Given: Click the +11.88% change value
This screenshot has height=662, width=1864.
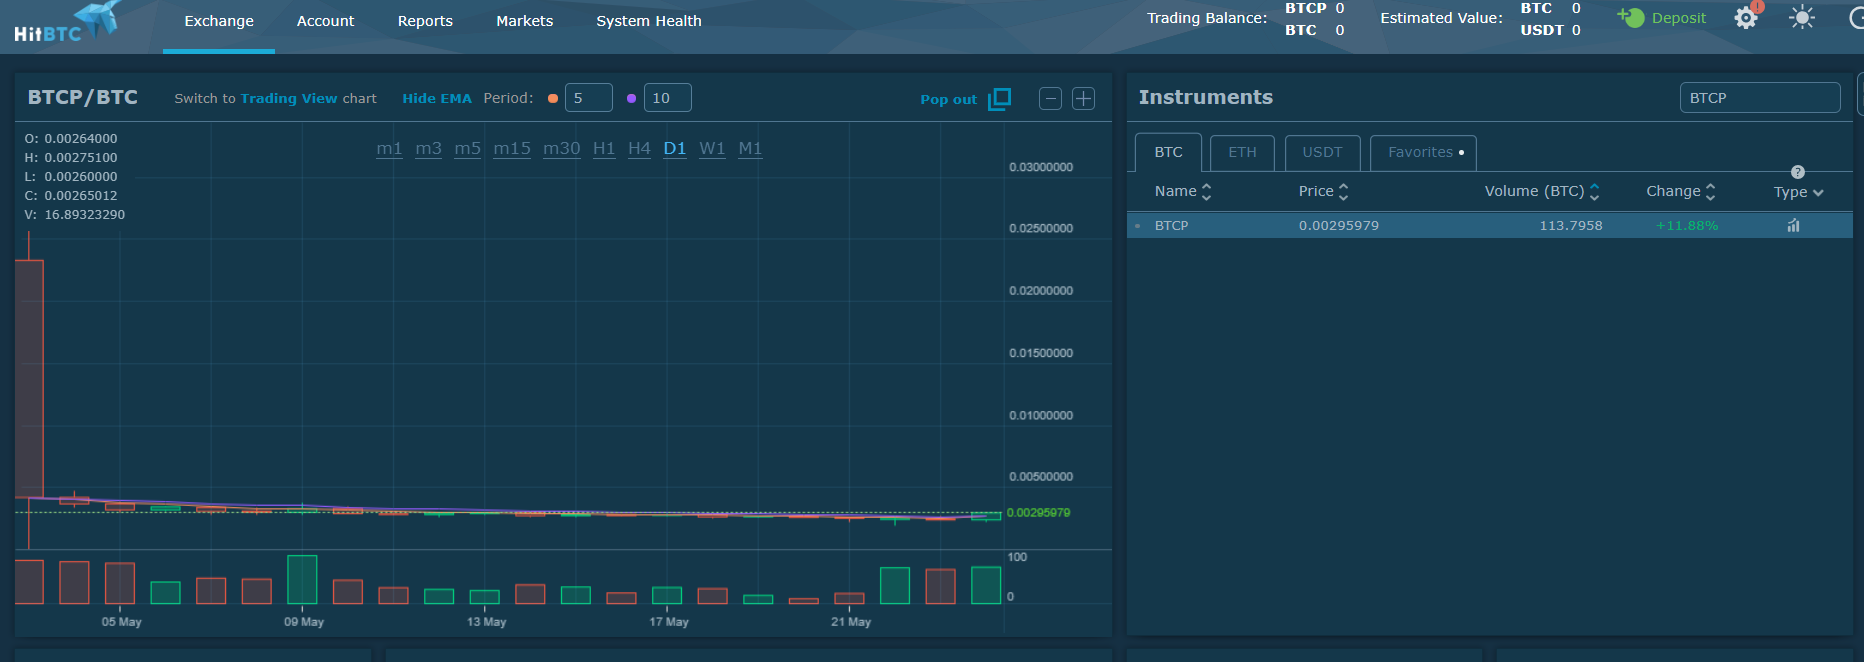Looking at the screenshot, I should click(x=1687, y=226).
